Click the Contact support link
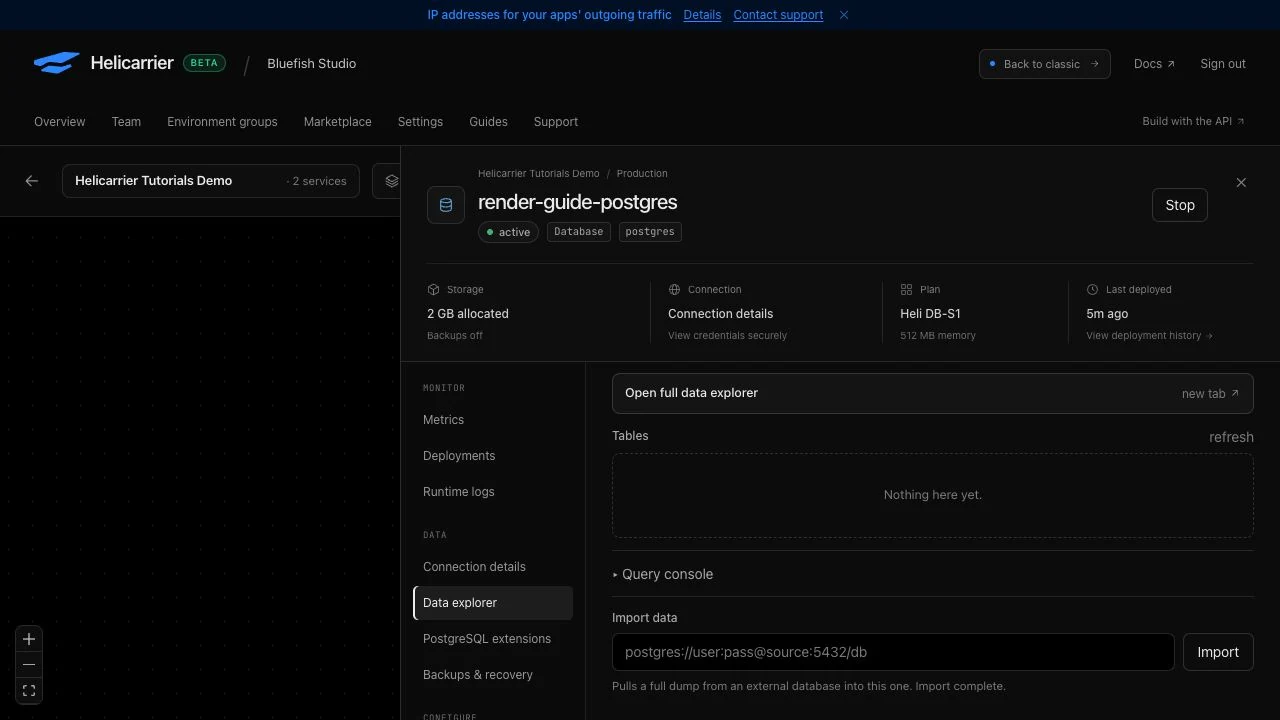The width and height of the screenshot is (1280, 720). click(x=778, y=15)
